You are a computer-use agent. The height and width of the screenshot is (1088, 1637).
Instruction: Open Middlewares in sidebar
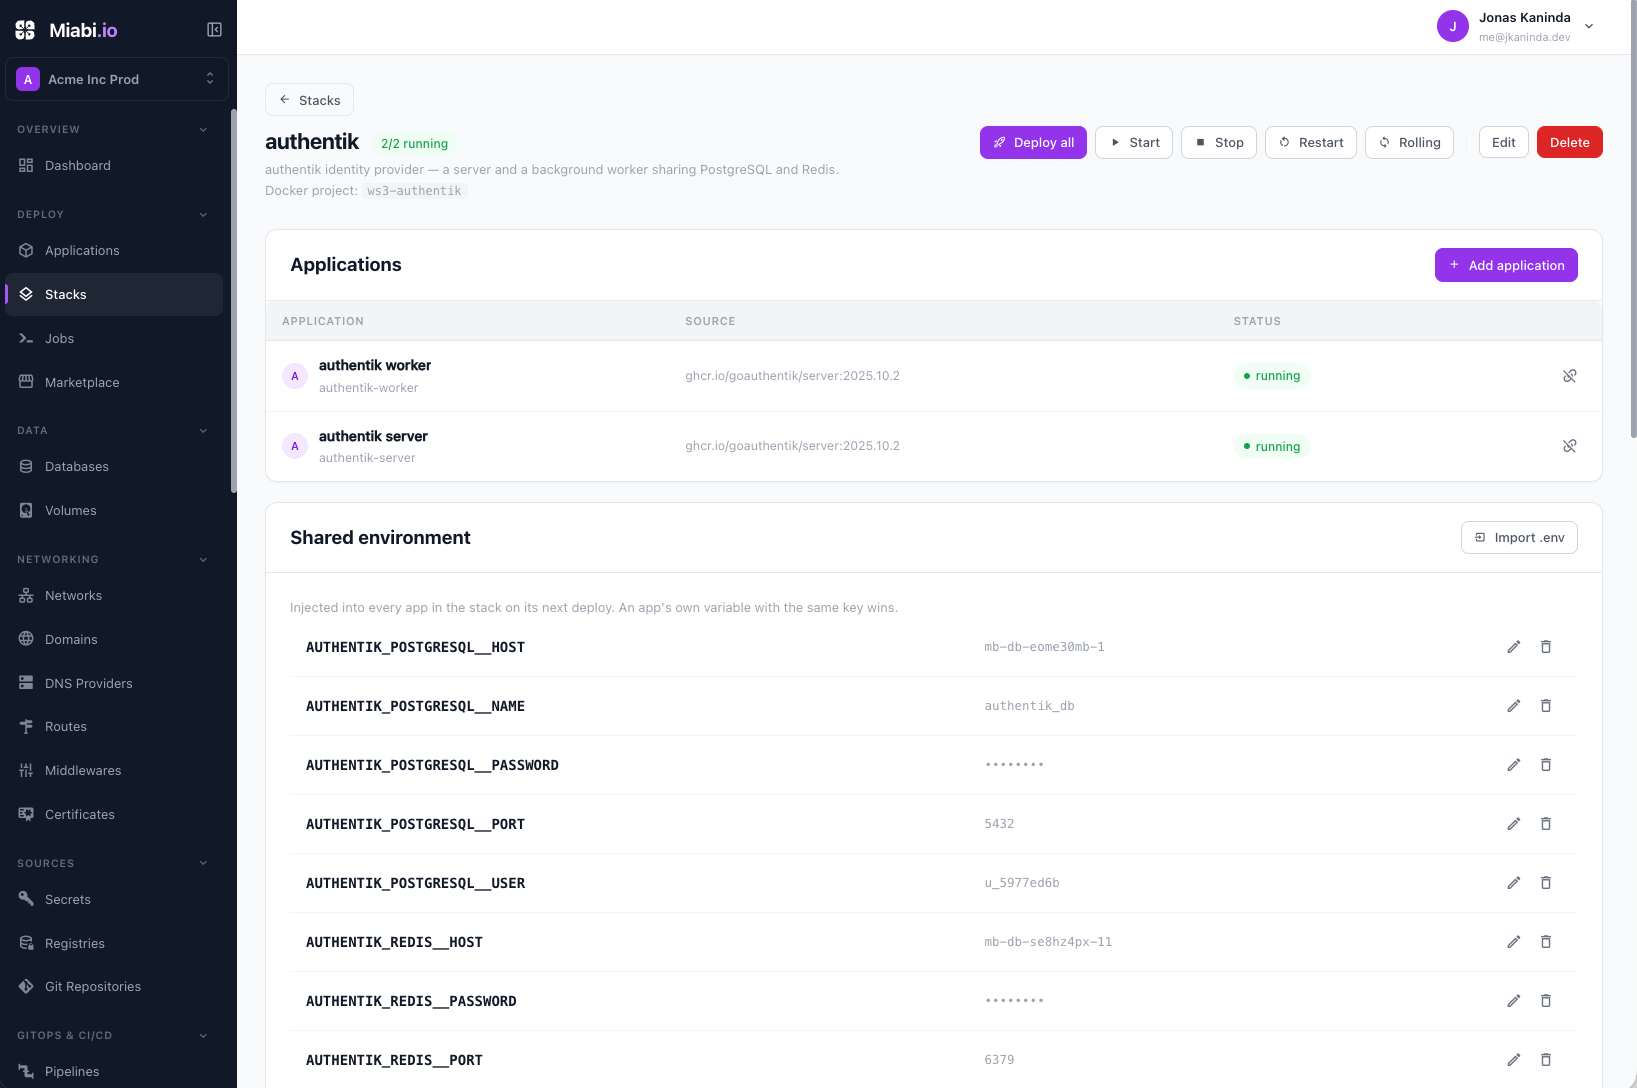point(114,771)
